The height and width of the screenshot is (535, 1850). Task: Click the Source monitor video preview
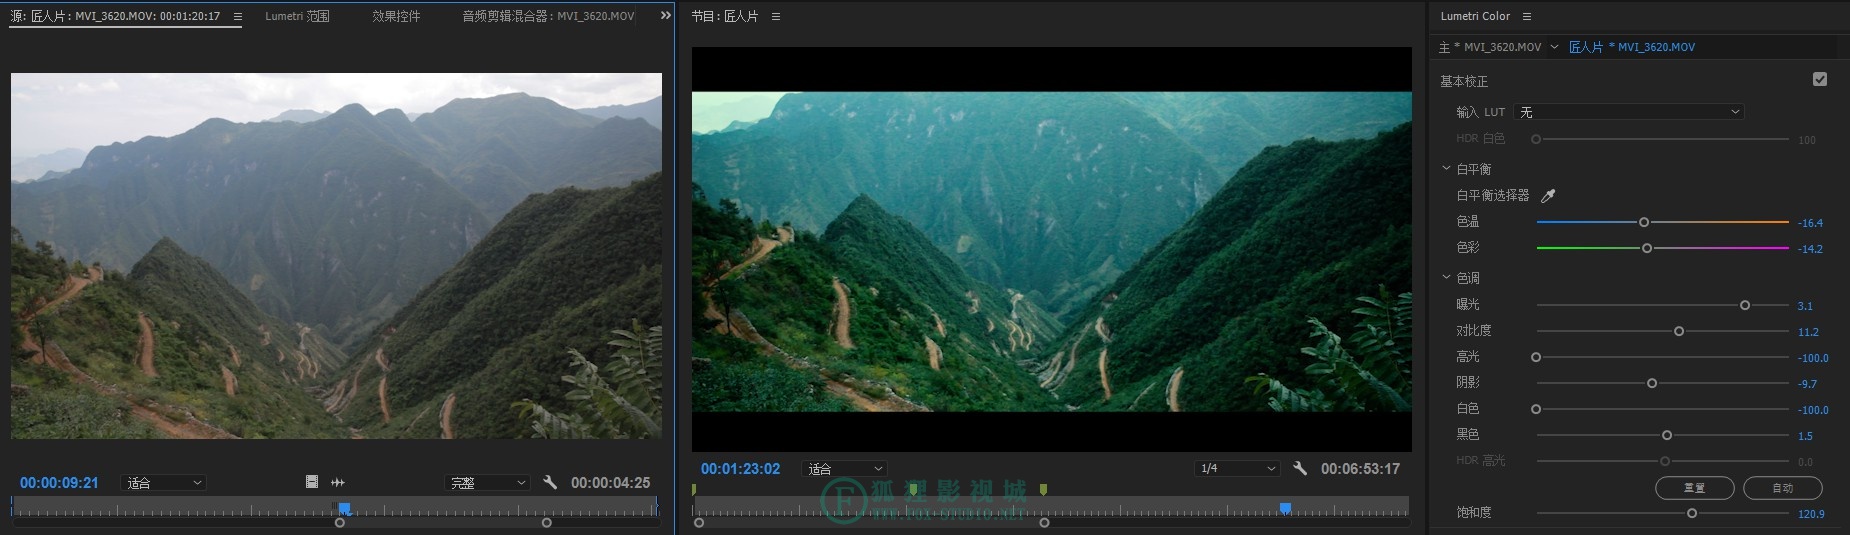pyautogui.click(x=336, y=256)
